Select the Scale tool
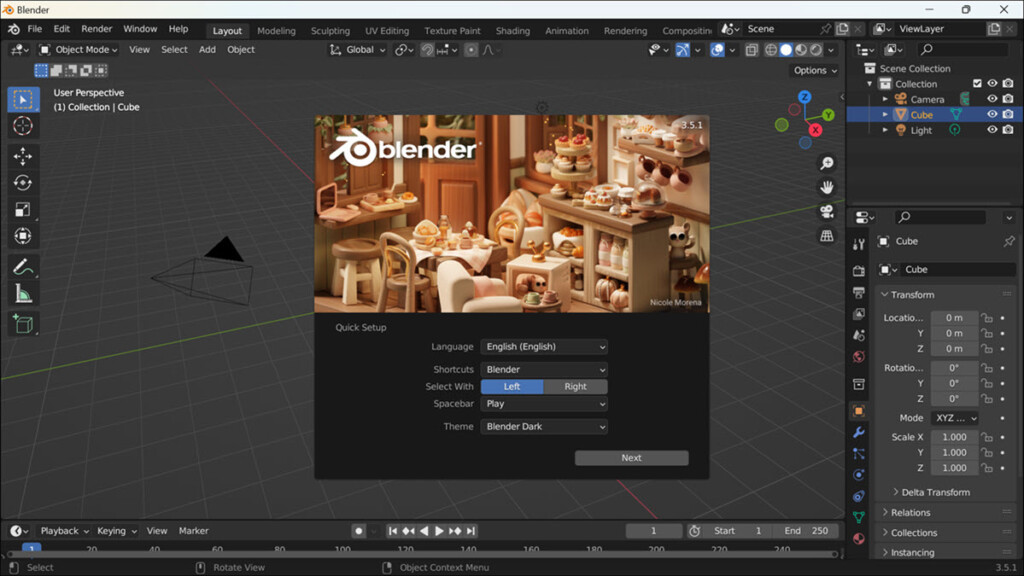Viewport: 1024px width, 576px height. pos(23,210)
